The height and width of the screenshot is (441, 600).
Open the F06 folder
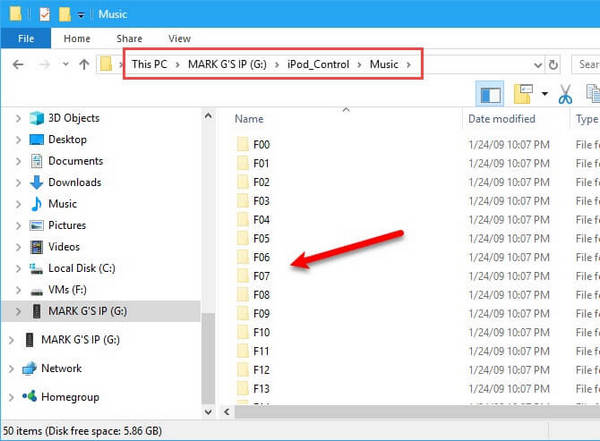pyautogui.click(x=261, y=256)
